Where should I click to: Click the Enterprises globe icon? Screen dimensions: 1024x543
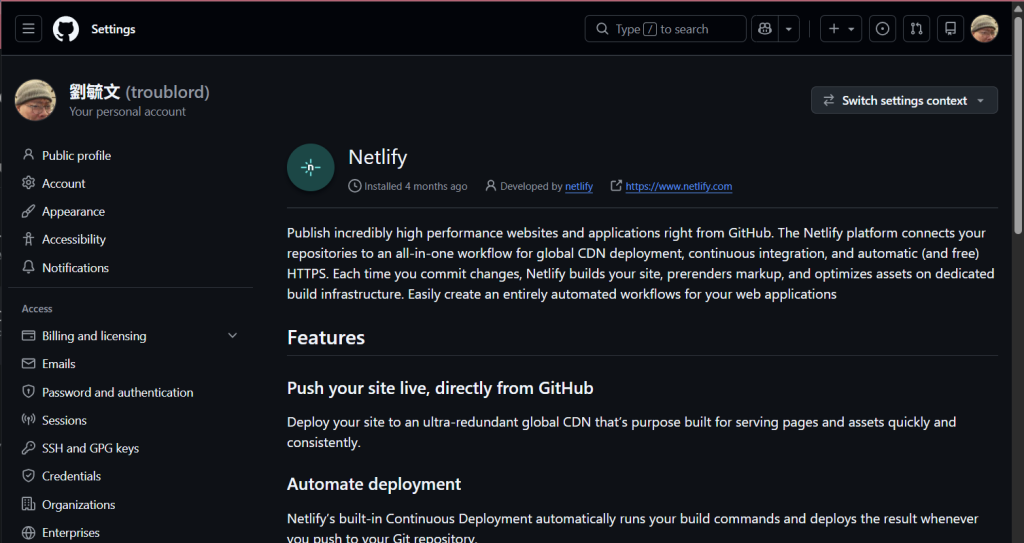(28, 532)
